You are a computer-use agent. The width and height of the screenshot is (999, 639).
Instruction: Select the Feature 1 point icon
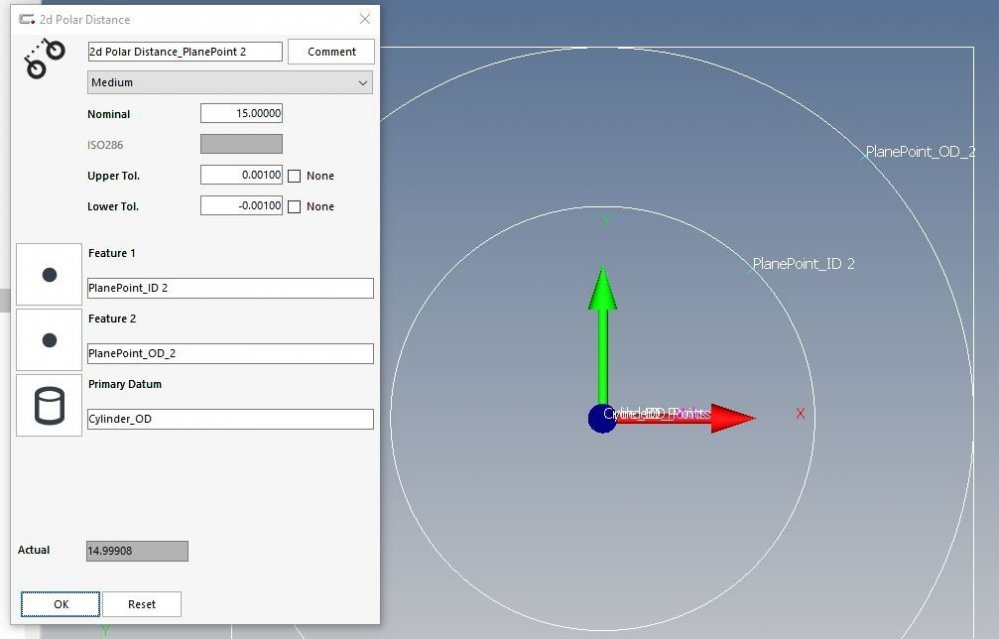[49, 275]
